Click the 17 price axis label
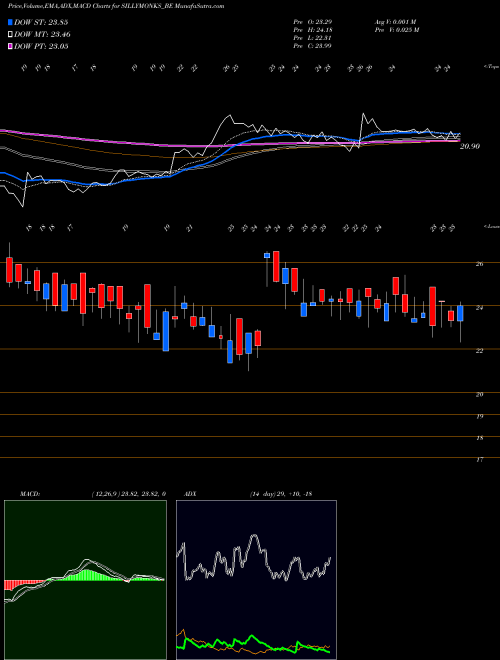 [x=480, y=460]
